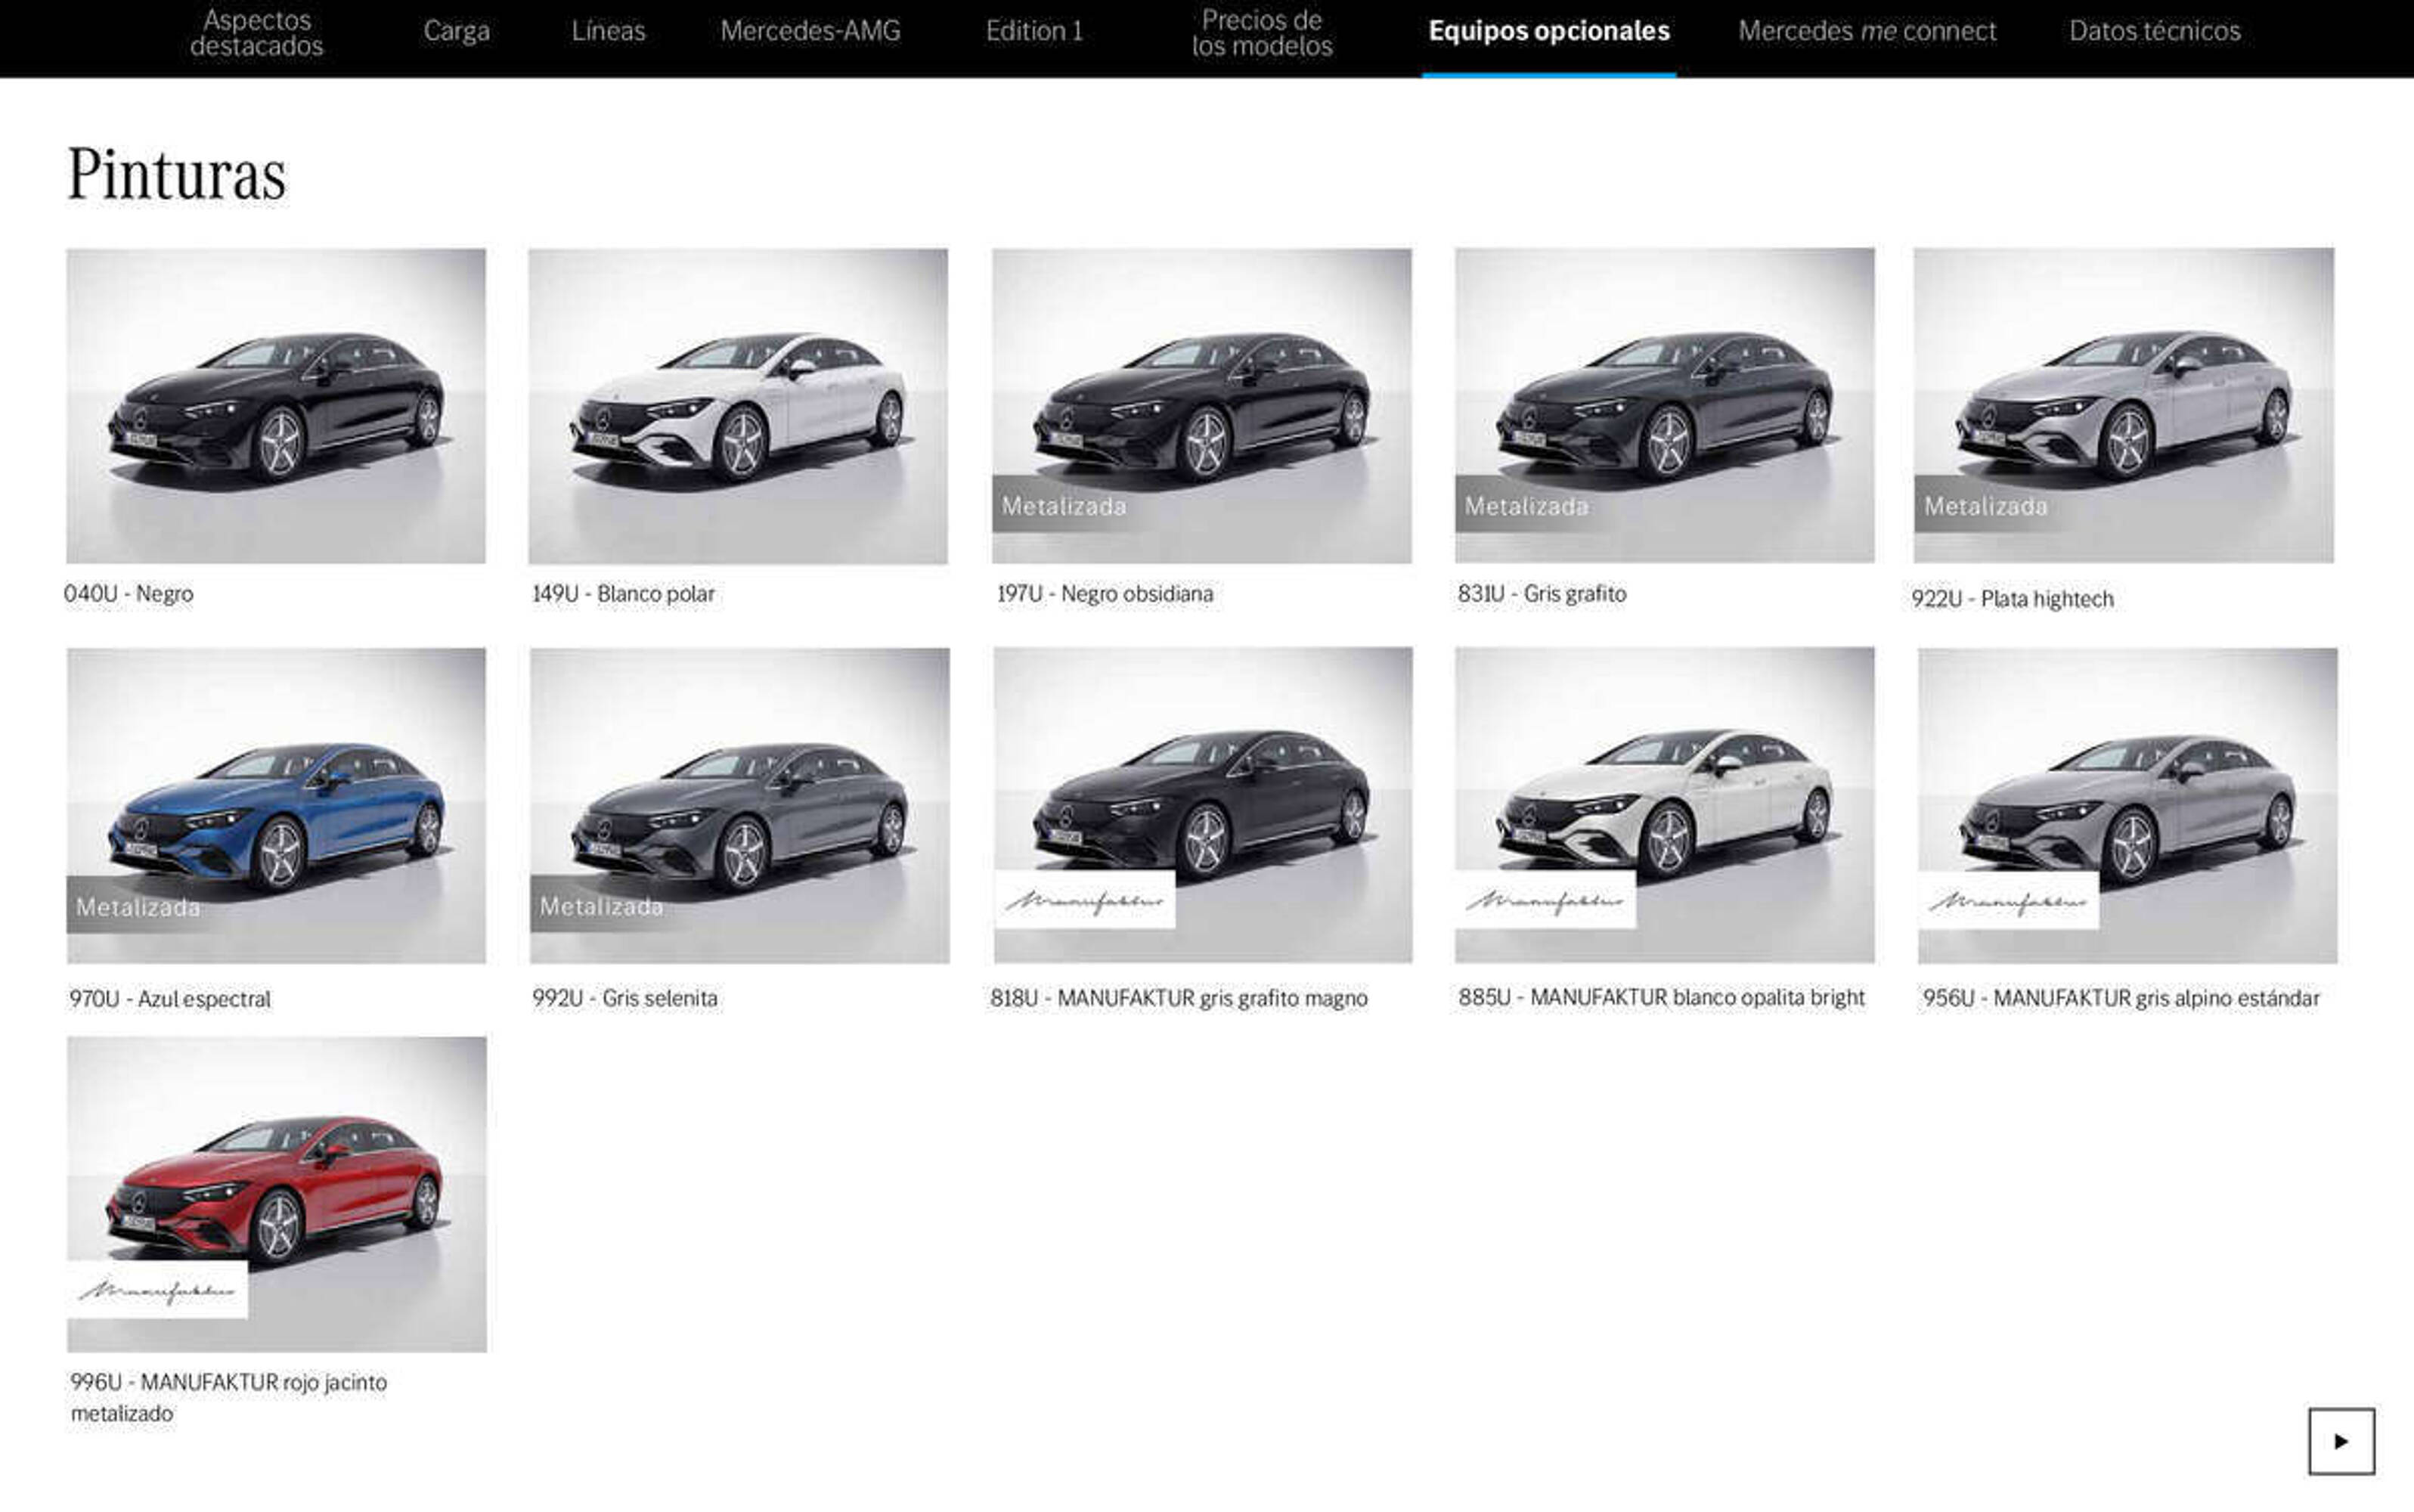Image resolution: width=2414 pixels, height=1512 pixels.
Task: Click '818U - MANUFAKTUR gris grafito magno' label
Action: click(1179, 998)
